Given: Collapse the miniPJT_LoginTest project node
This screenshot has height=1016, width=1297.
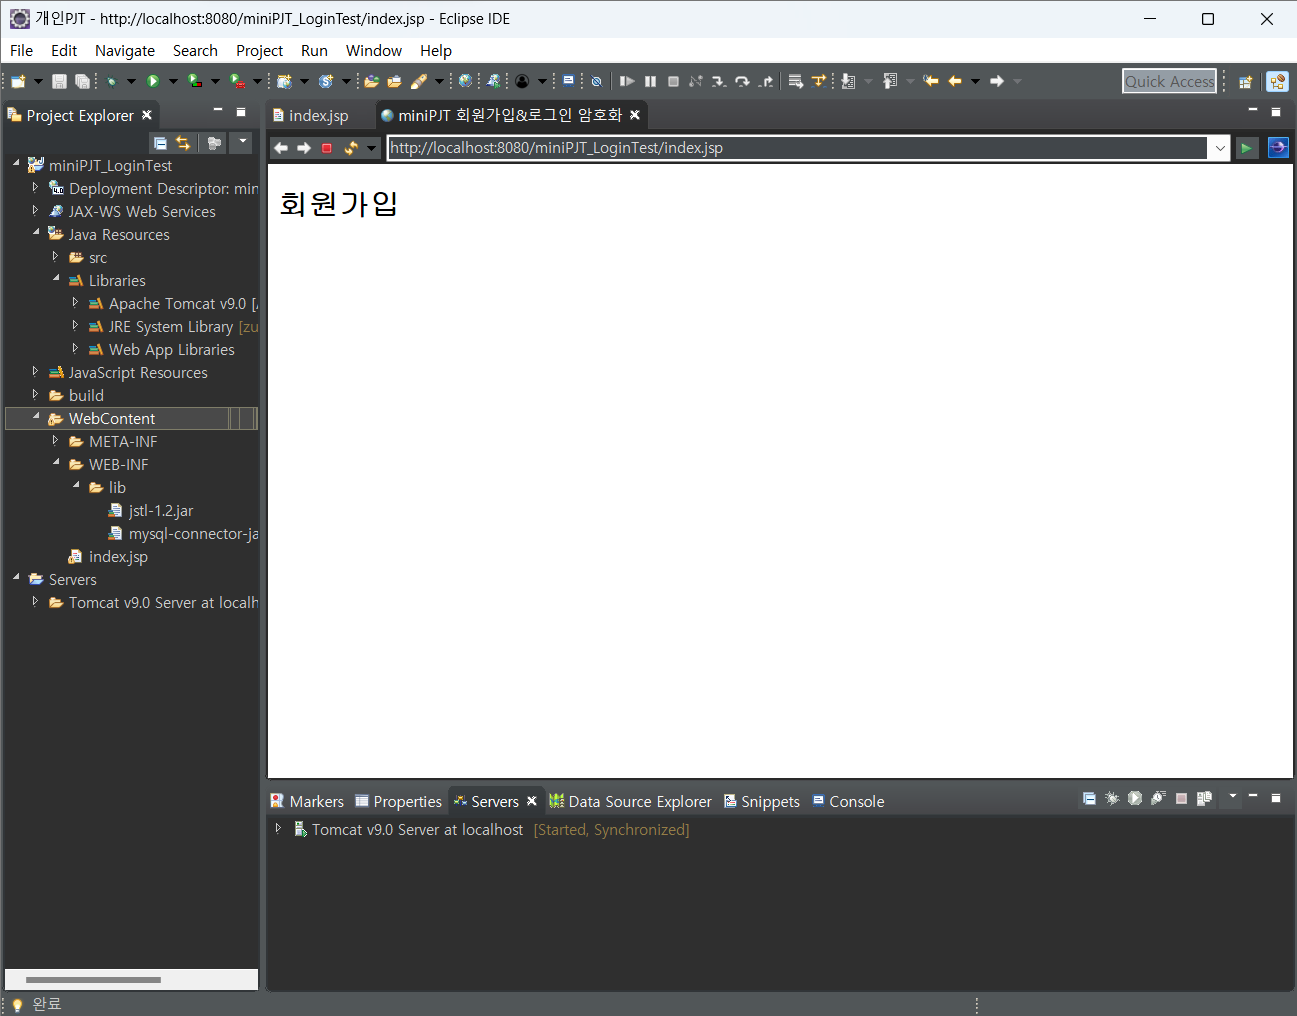Looking at the screenshot, I should click(16, 163).
